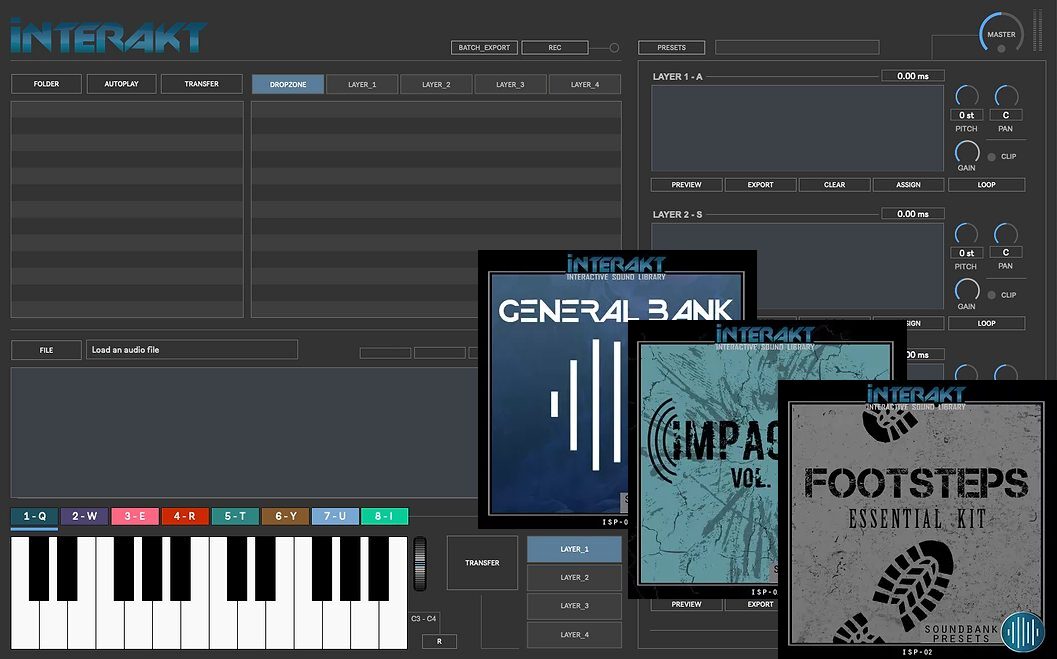
Task: Toggle AUTOPLAY mode
Action: pyautogui.click(x=121, y=83)
